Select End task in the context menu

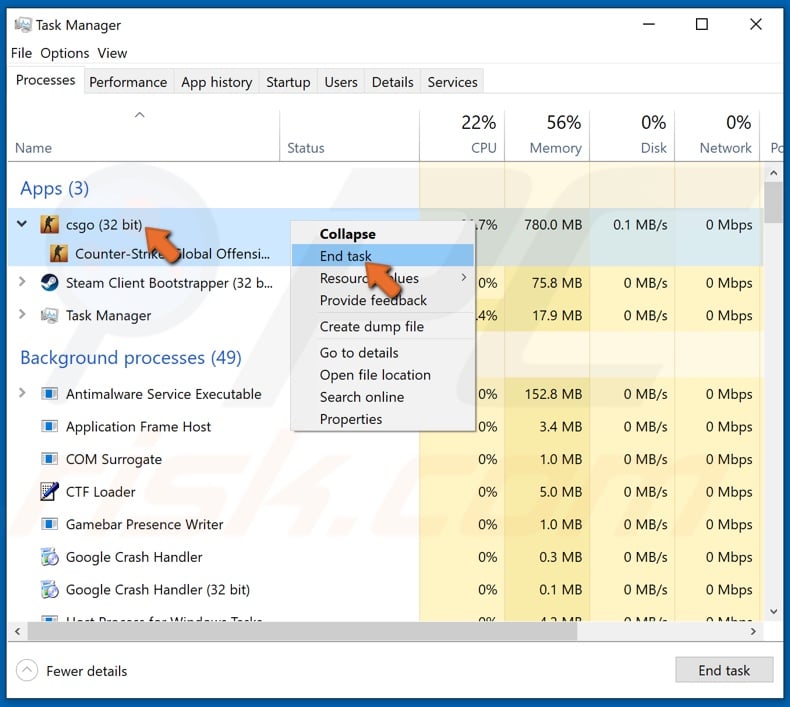click(383, 255)
